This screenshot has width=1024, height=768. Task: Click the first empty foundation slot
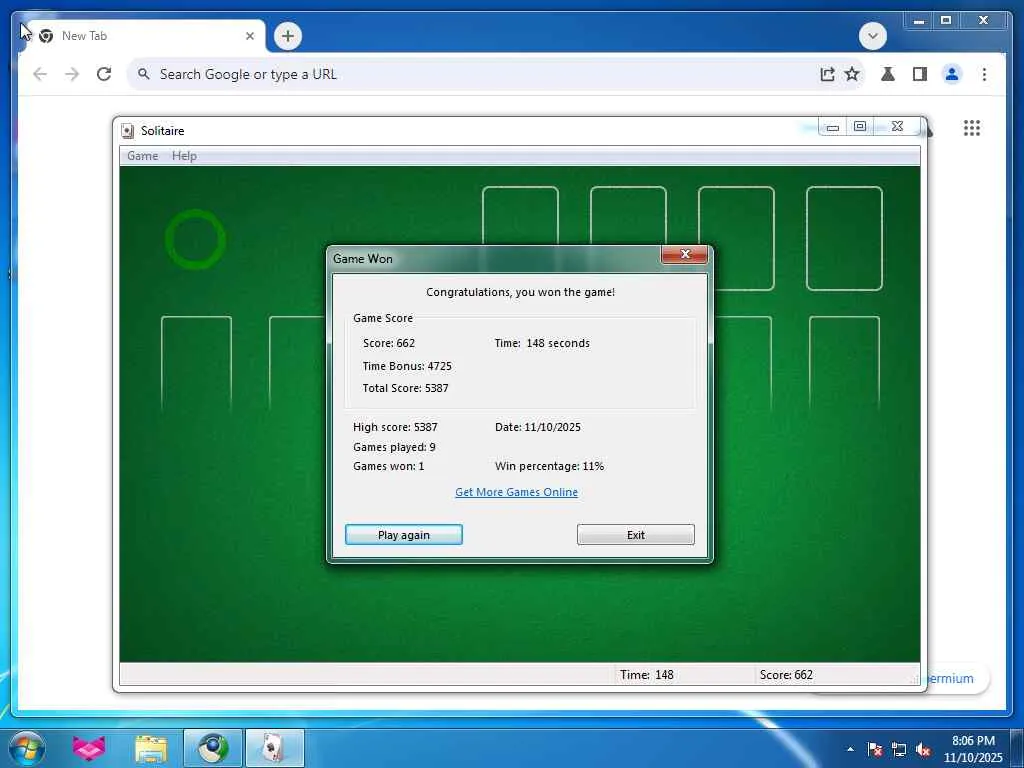point(520,216)
